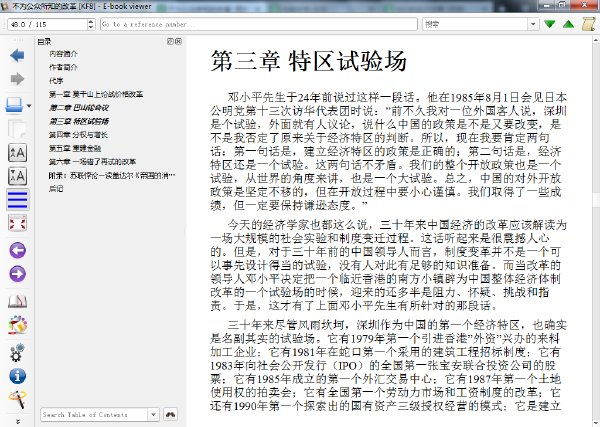This screenshot has width=600, height=427.
Task: Click the colorful reference mode icon
Action: [17, 325]
